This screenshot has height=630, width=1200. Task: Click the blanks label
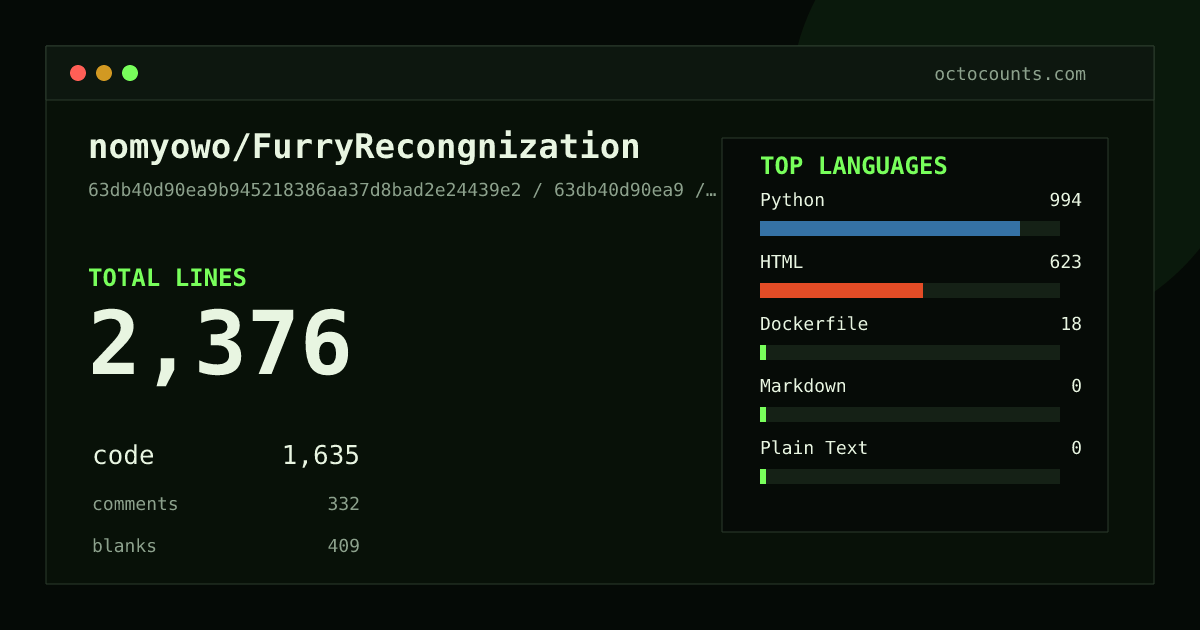click(x=124, y=546)
